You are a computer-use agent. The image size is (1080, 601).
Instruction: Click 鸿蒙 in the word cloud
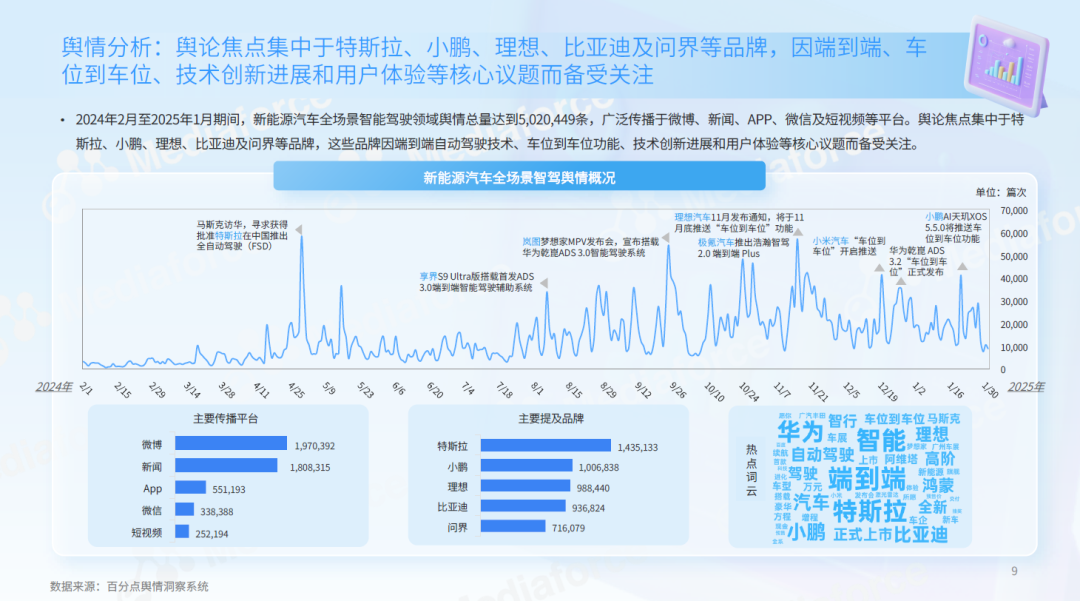pyautogui.click(x=938, y=485)
